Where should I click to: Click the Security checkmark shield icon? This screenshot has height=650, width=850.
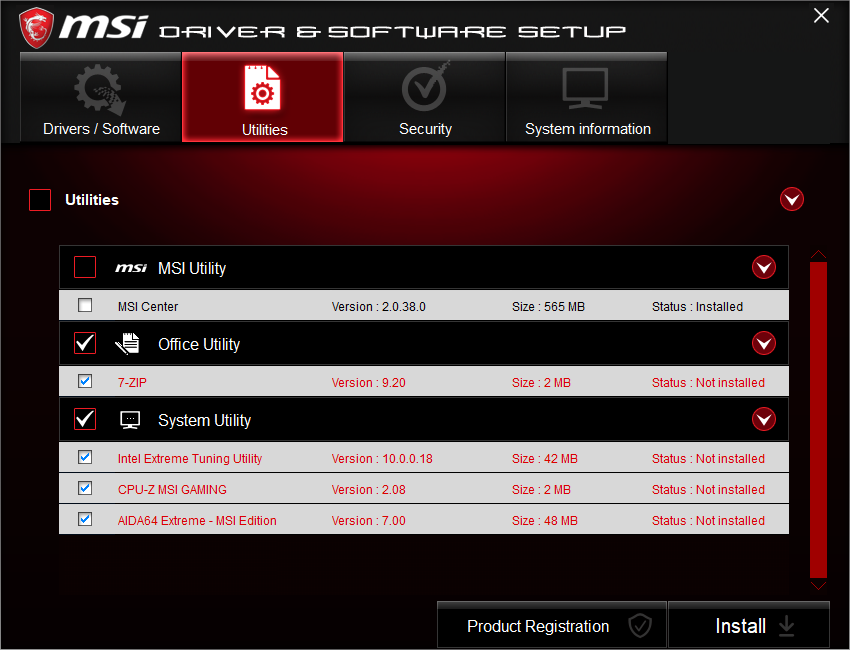[x=425, y=88]
